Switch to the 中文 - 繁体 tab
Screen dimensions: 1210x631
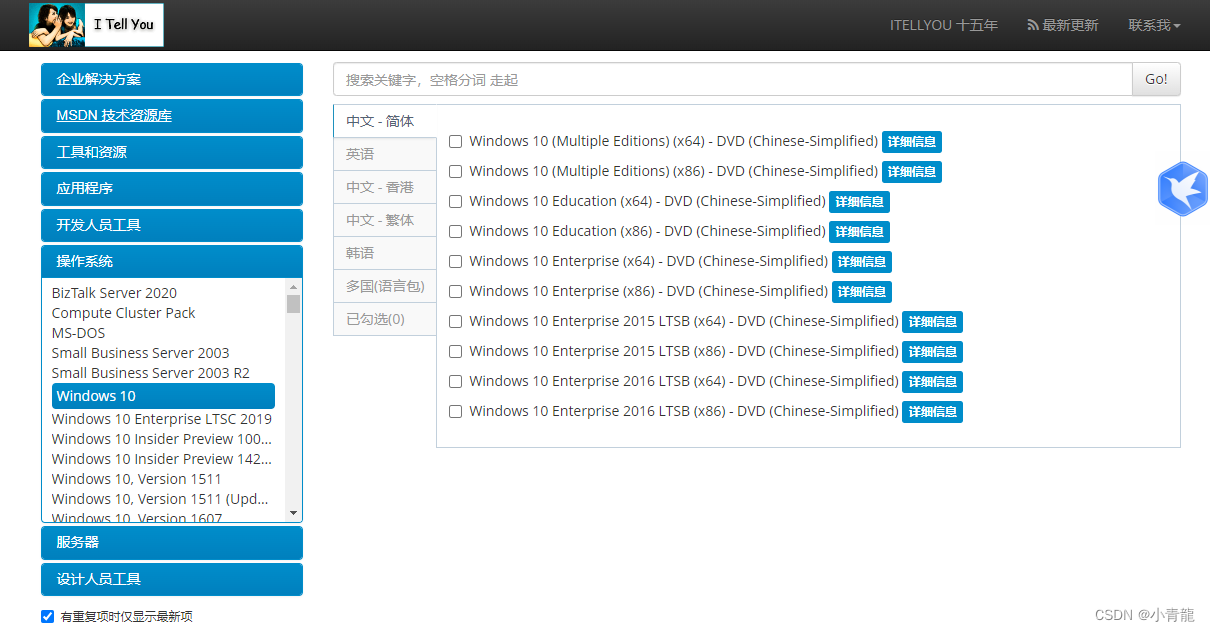385,220
